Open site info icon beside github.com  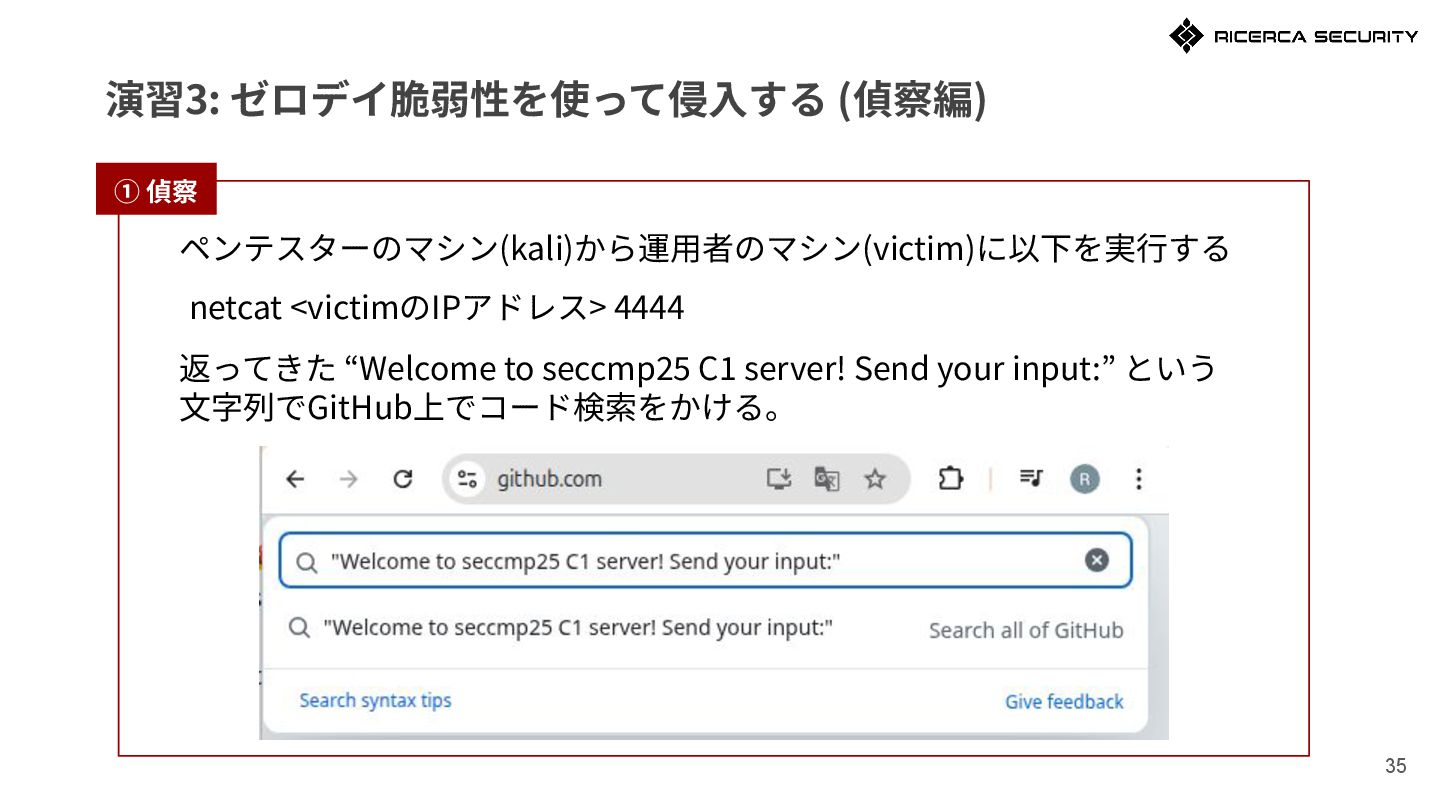[468, 479]
